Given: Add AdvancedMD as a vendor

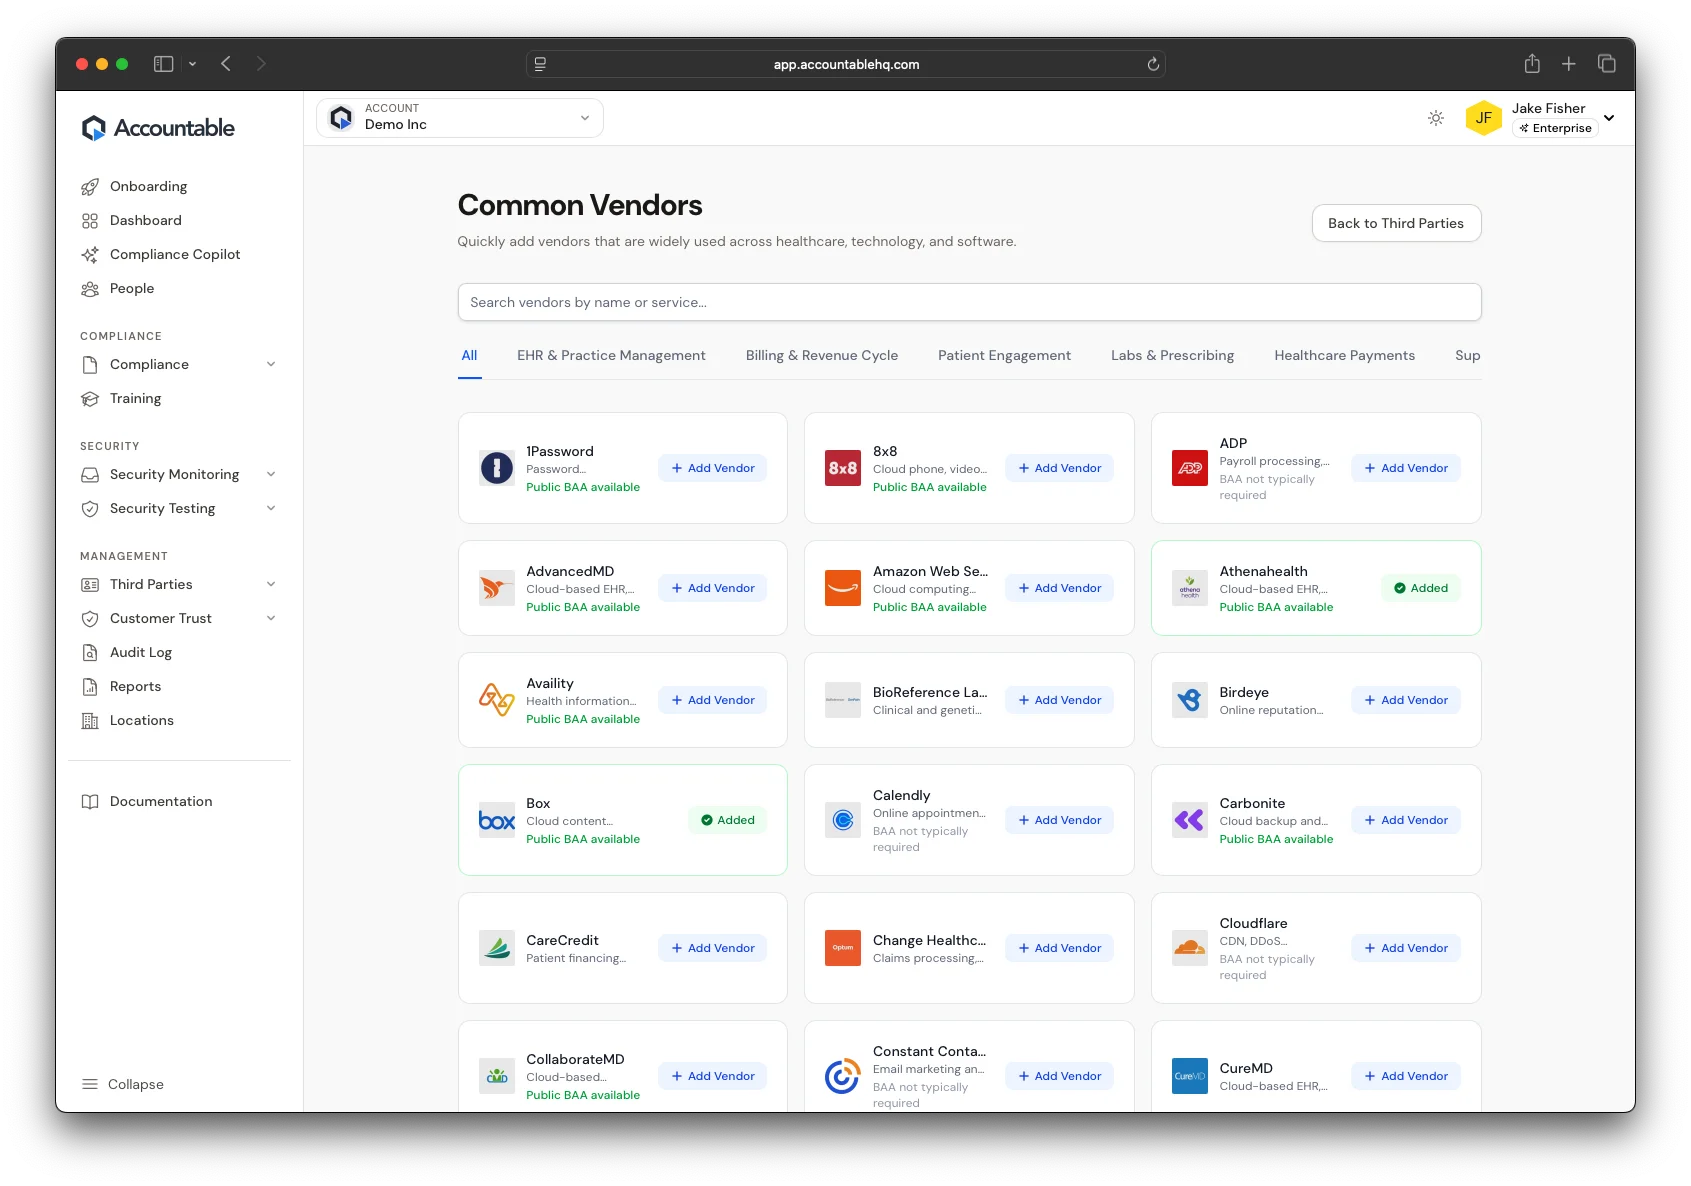Looking at the screenshot, I should point(712,588).
